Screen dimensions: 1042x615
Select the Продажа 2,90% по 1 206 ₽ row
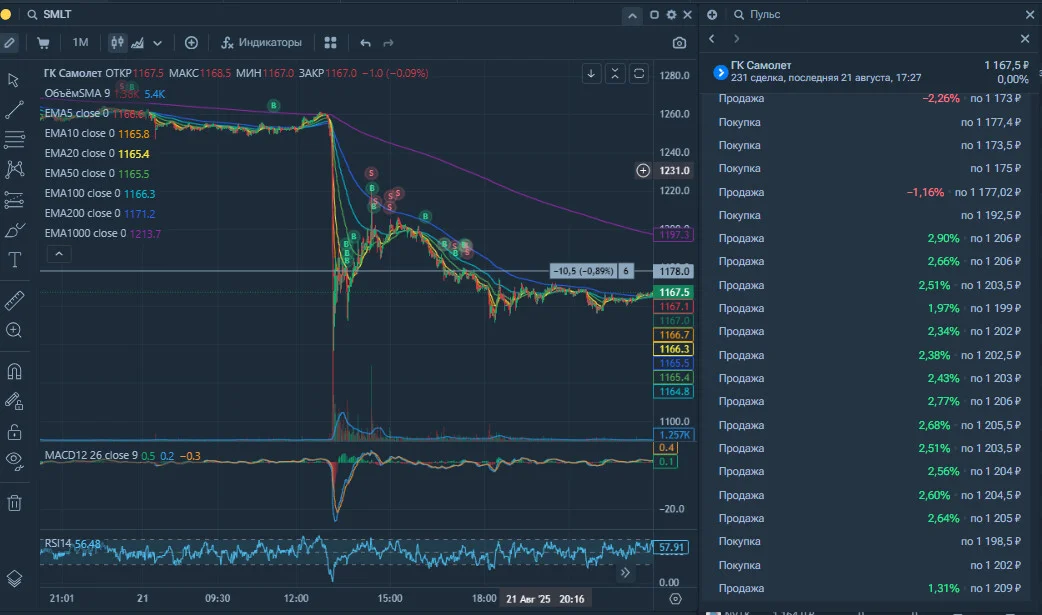click(869, 239)
